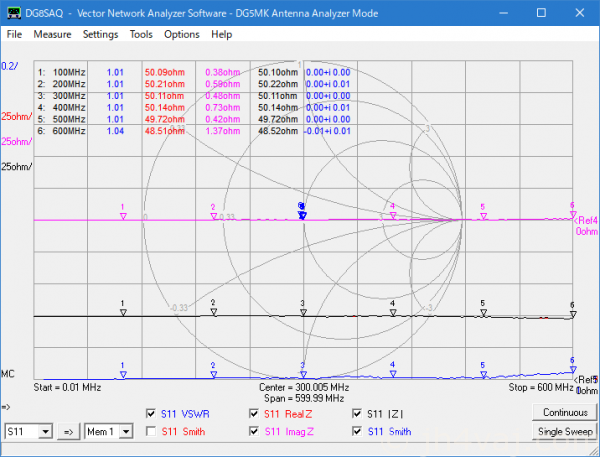Expand the Mem 1 memory dropdown

tap(127, 431)
